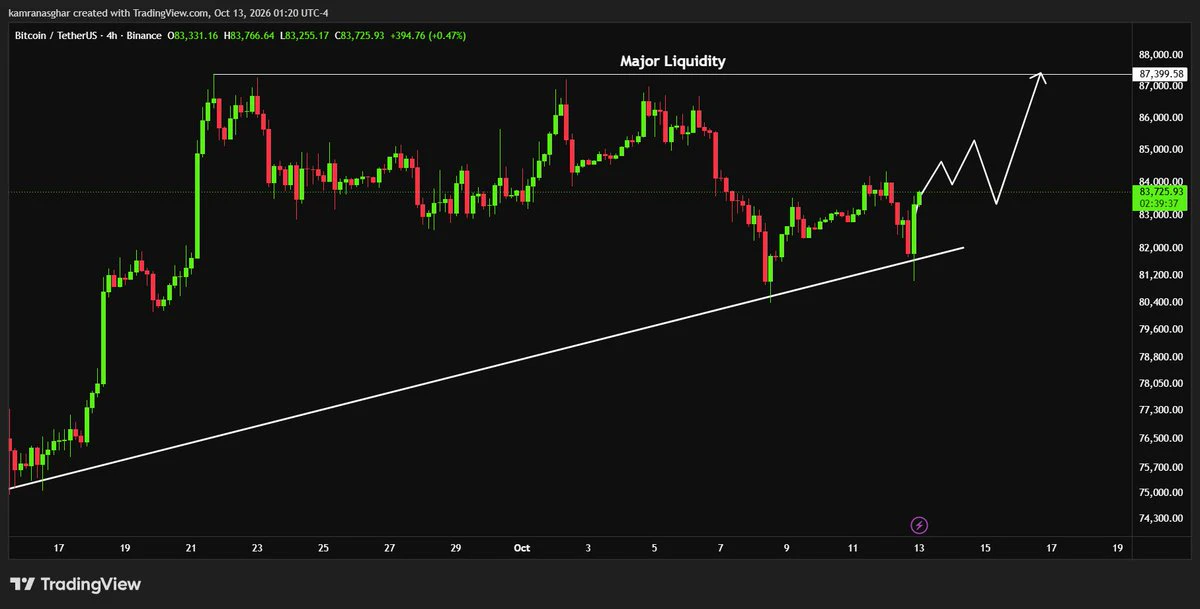Click 81,200.00 on the price axis
This screenshot has height=609, width=1200.
(x=1161, y=274)
